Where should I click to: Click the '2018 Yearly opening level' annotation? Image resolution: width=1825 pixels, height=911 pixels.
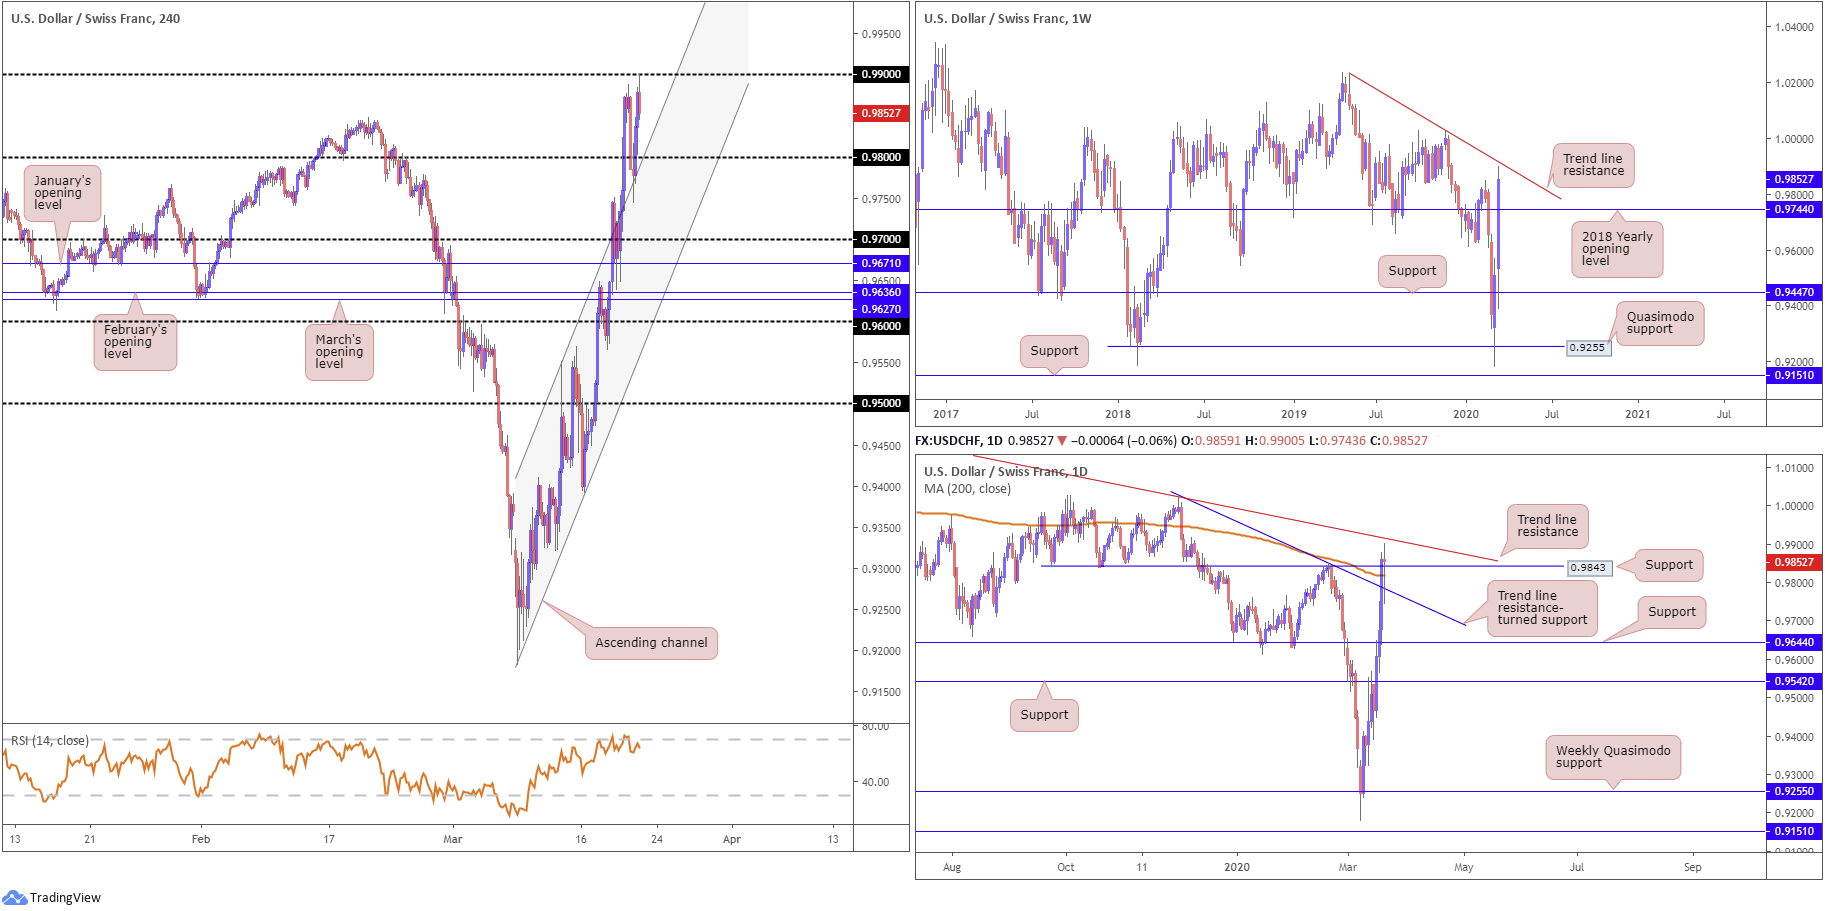click(x=1617, y=249)
